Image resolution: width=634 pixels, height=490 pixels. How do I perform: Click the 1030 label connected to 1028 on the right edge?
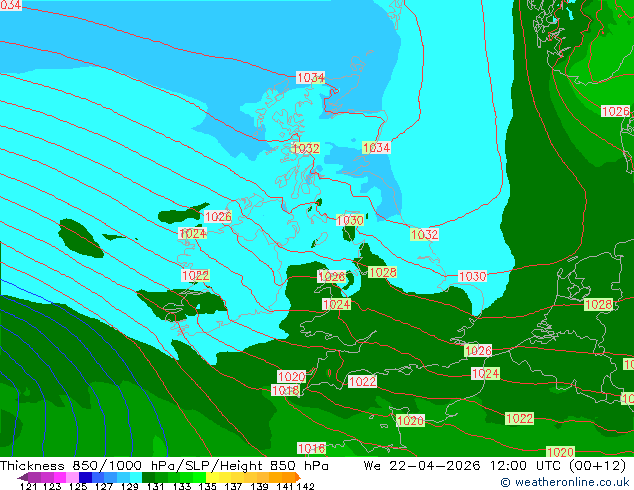pos(472,277)
